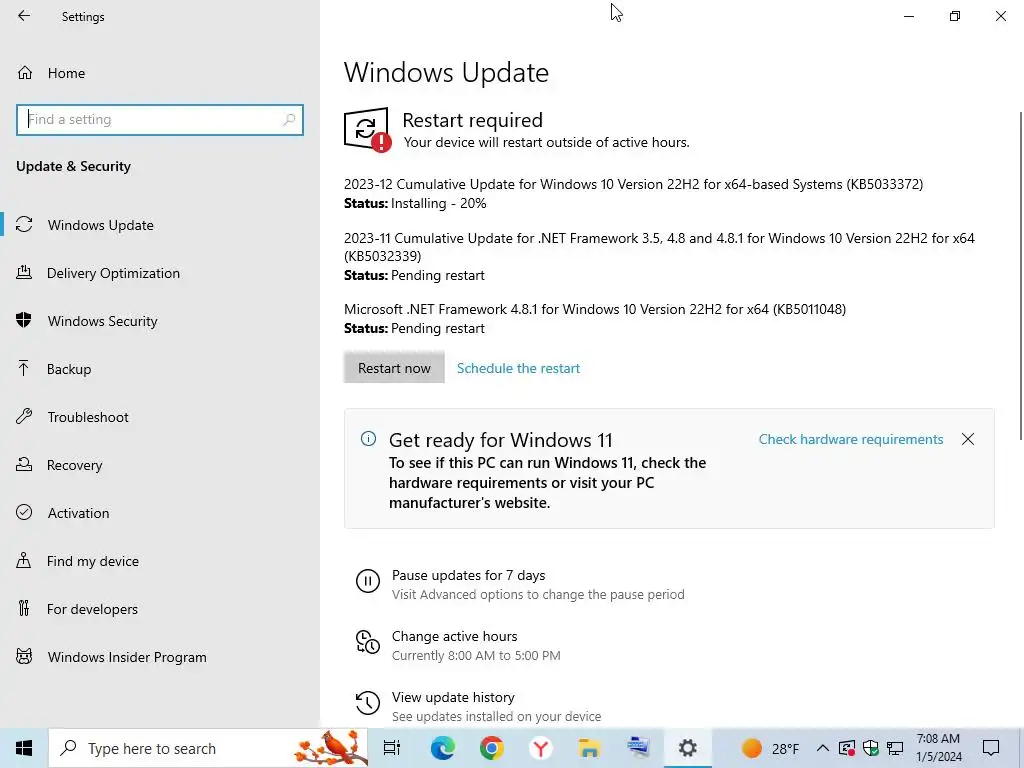Click the info icon in Windows 11 banner
The width and height of the screenshot is (1024, 768).
point(368,439)
